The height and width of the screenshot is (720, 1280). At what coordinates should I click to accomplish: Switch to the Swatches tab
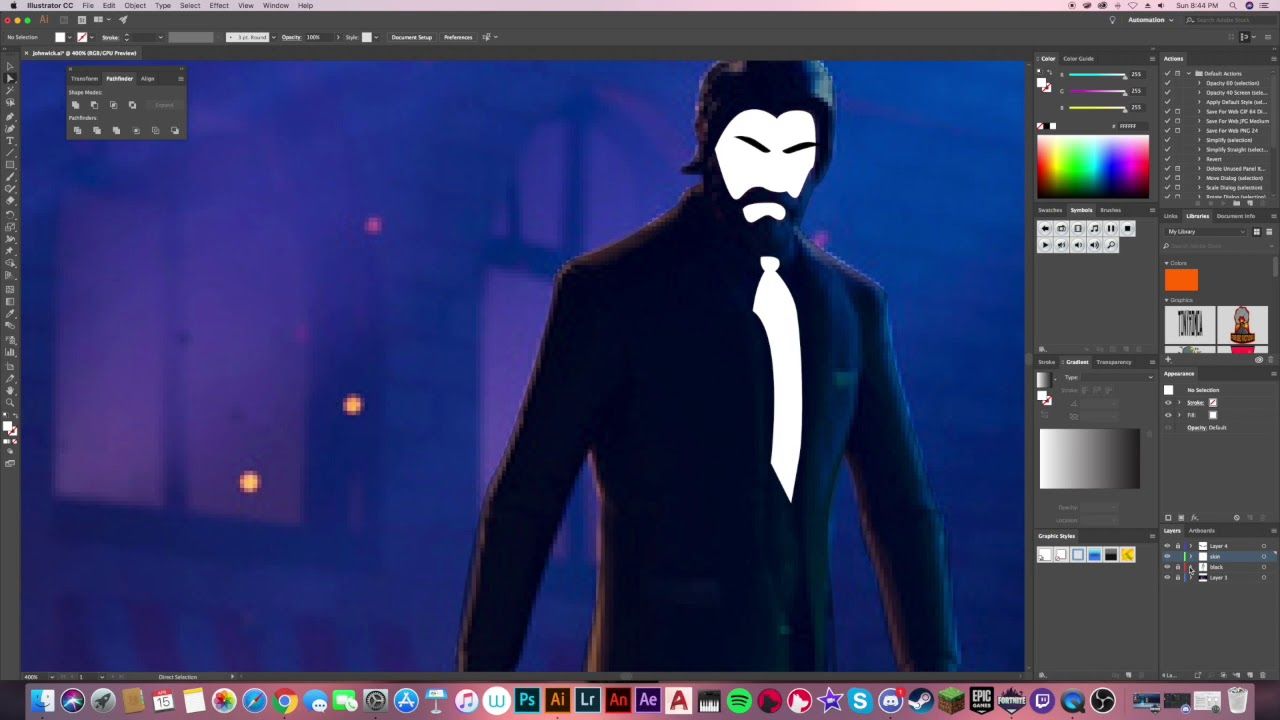[1050, 210]
